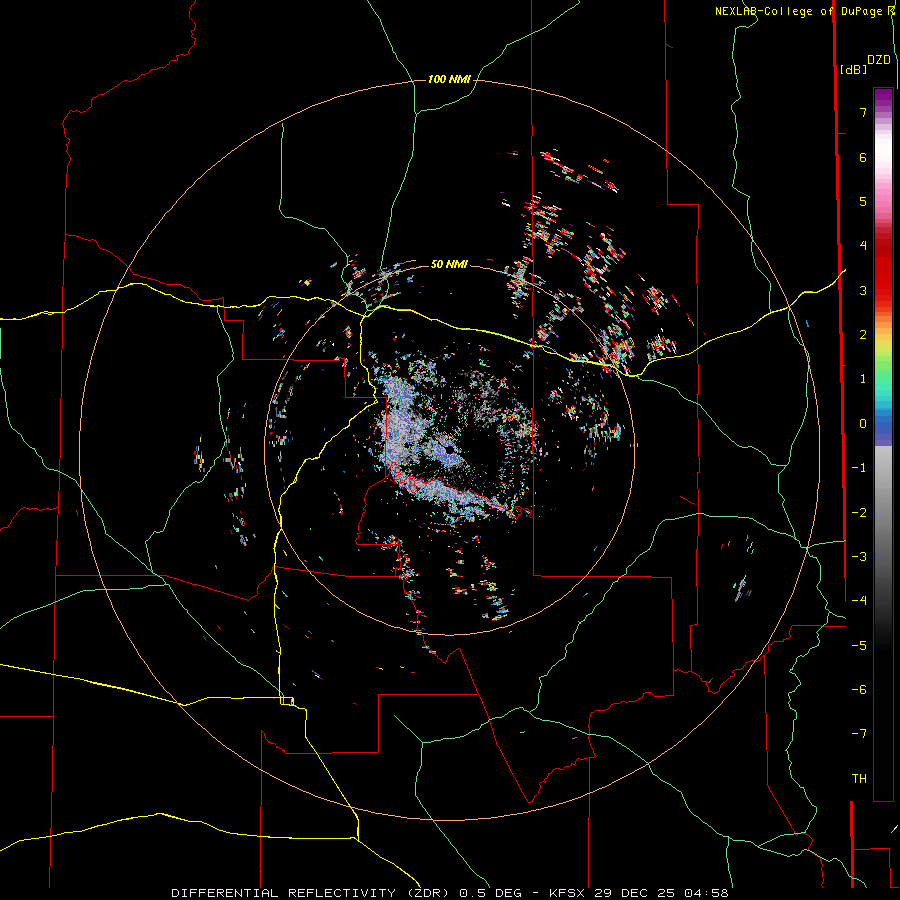This screenshot has width=900, height=900.
Task: Click the 0 value on the dB scale
Action: [x=863, y=424]
